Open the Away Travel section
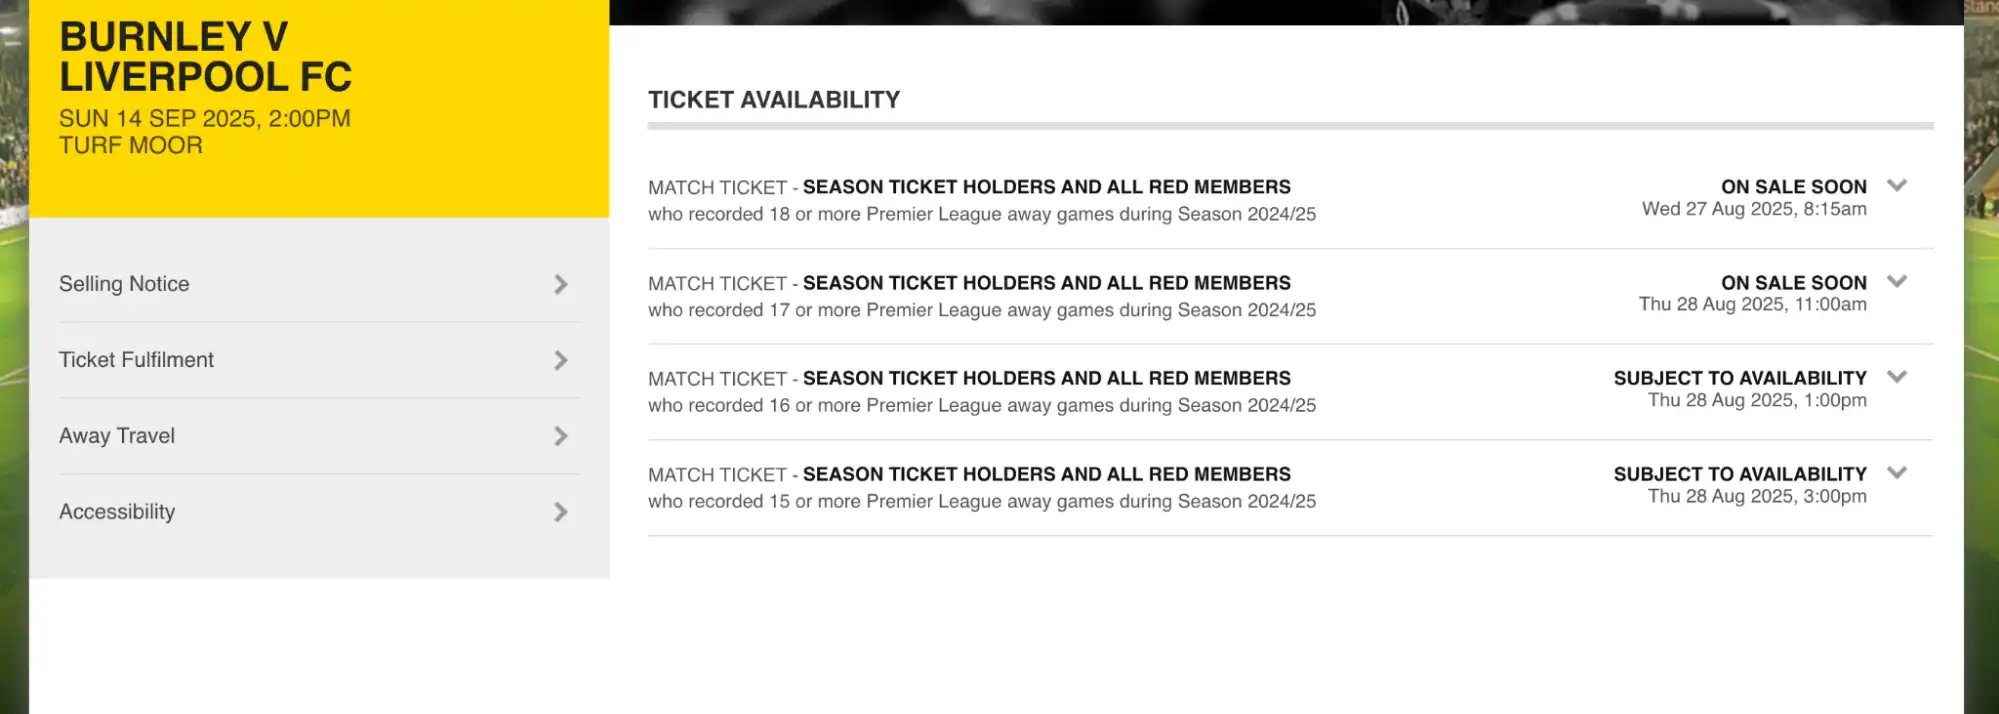Viewport: 1999px width, 714px height. 117,436
